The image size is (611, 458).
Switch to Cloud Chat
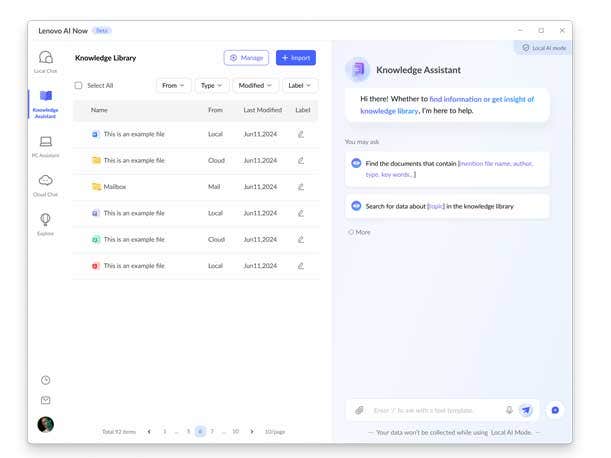46,184
